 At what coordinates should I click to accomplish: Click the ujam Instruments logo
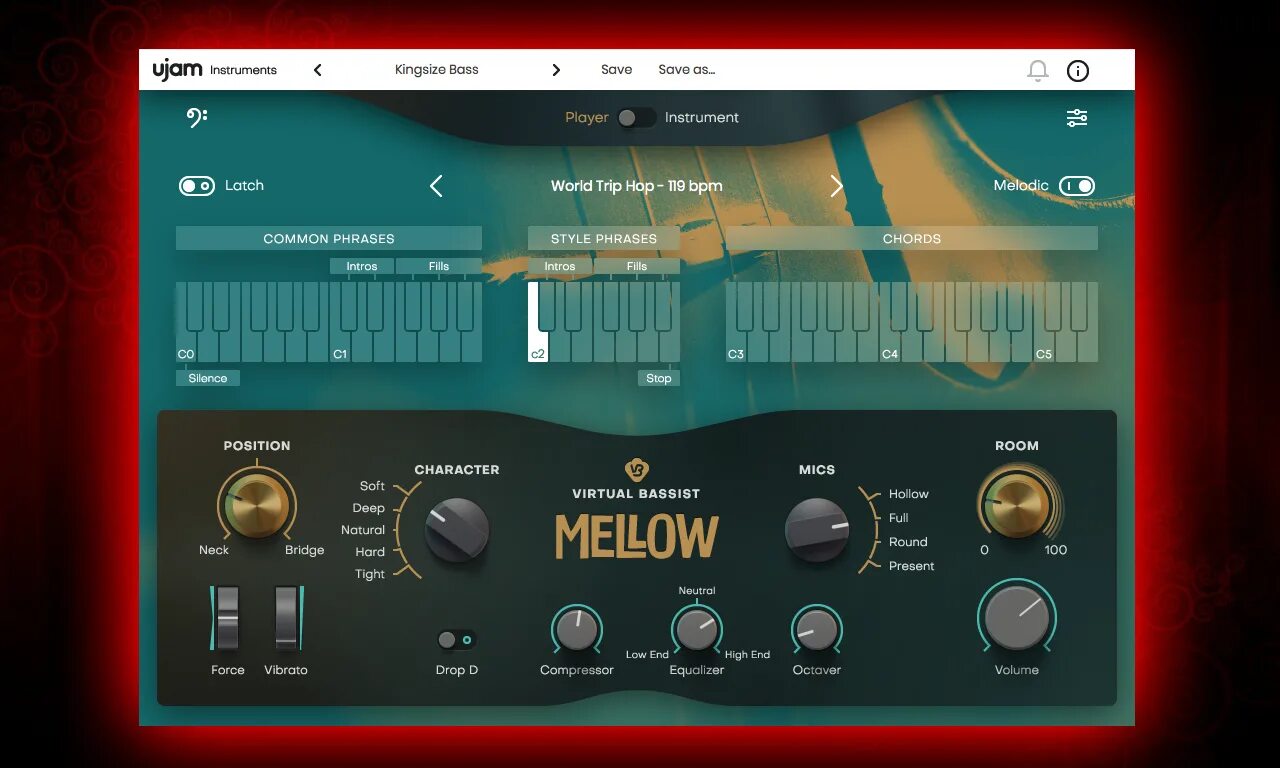click(x=214, y=70)
